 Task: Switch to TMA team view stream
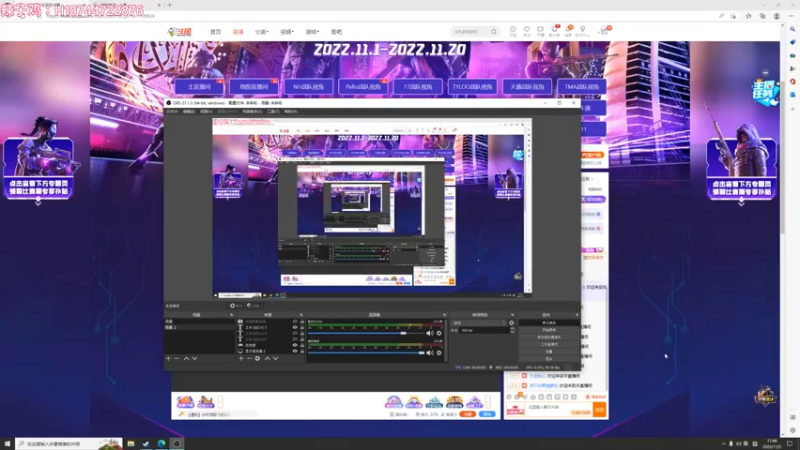pyautogui.click(x=582, y=87)
